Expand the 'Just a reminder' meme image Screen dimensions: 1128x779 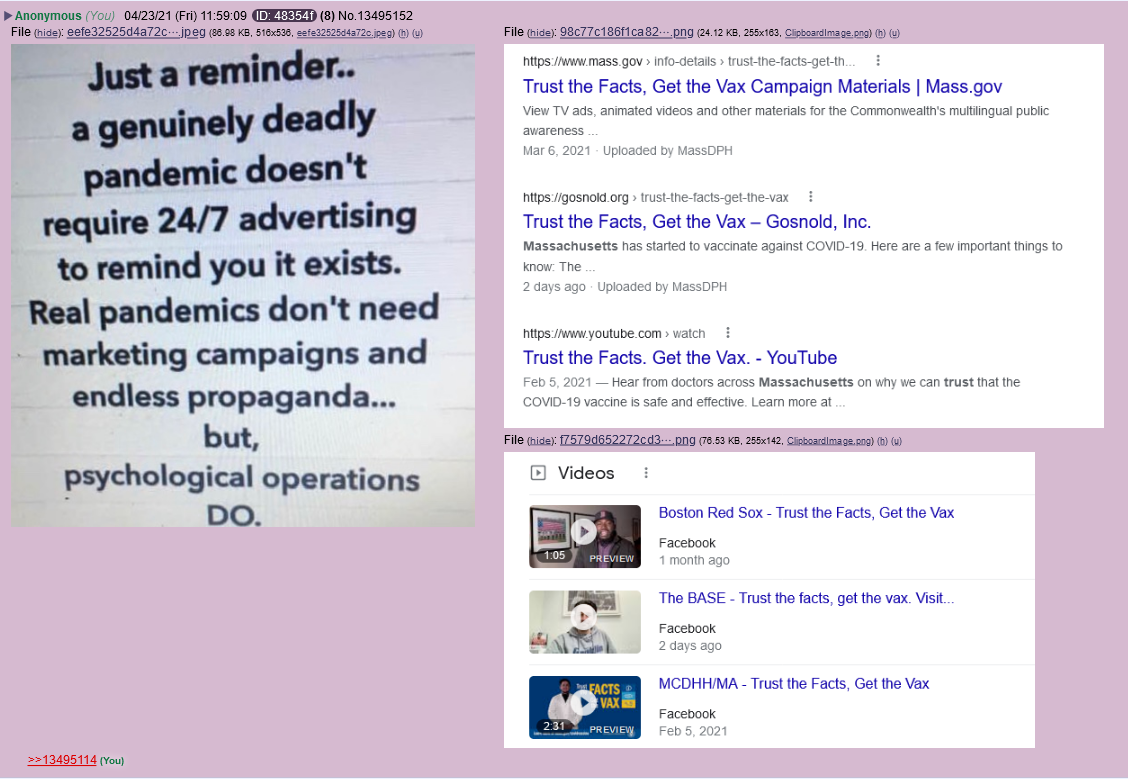coord(243,286)
